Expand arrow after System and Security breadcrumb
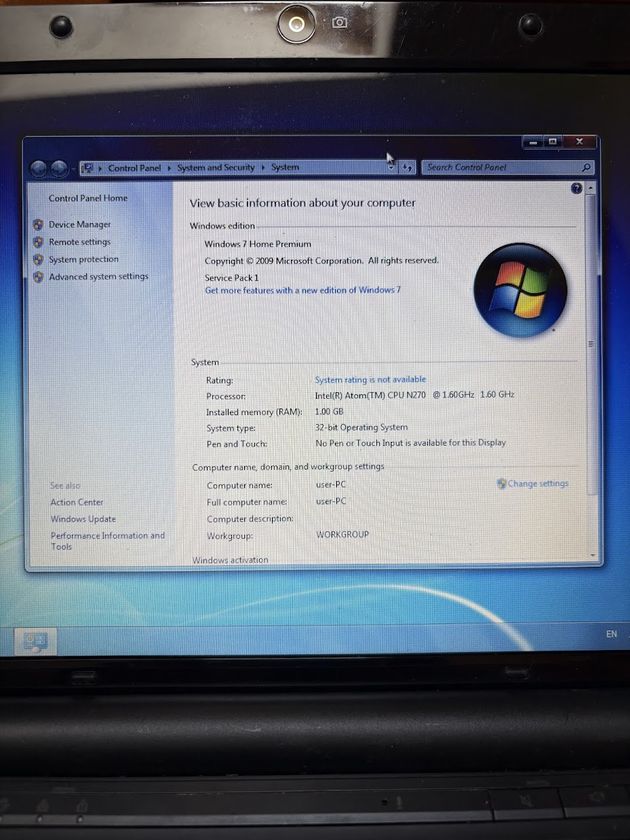Viewport: 630px width, 840px height. point(264,168)
